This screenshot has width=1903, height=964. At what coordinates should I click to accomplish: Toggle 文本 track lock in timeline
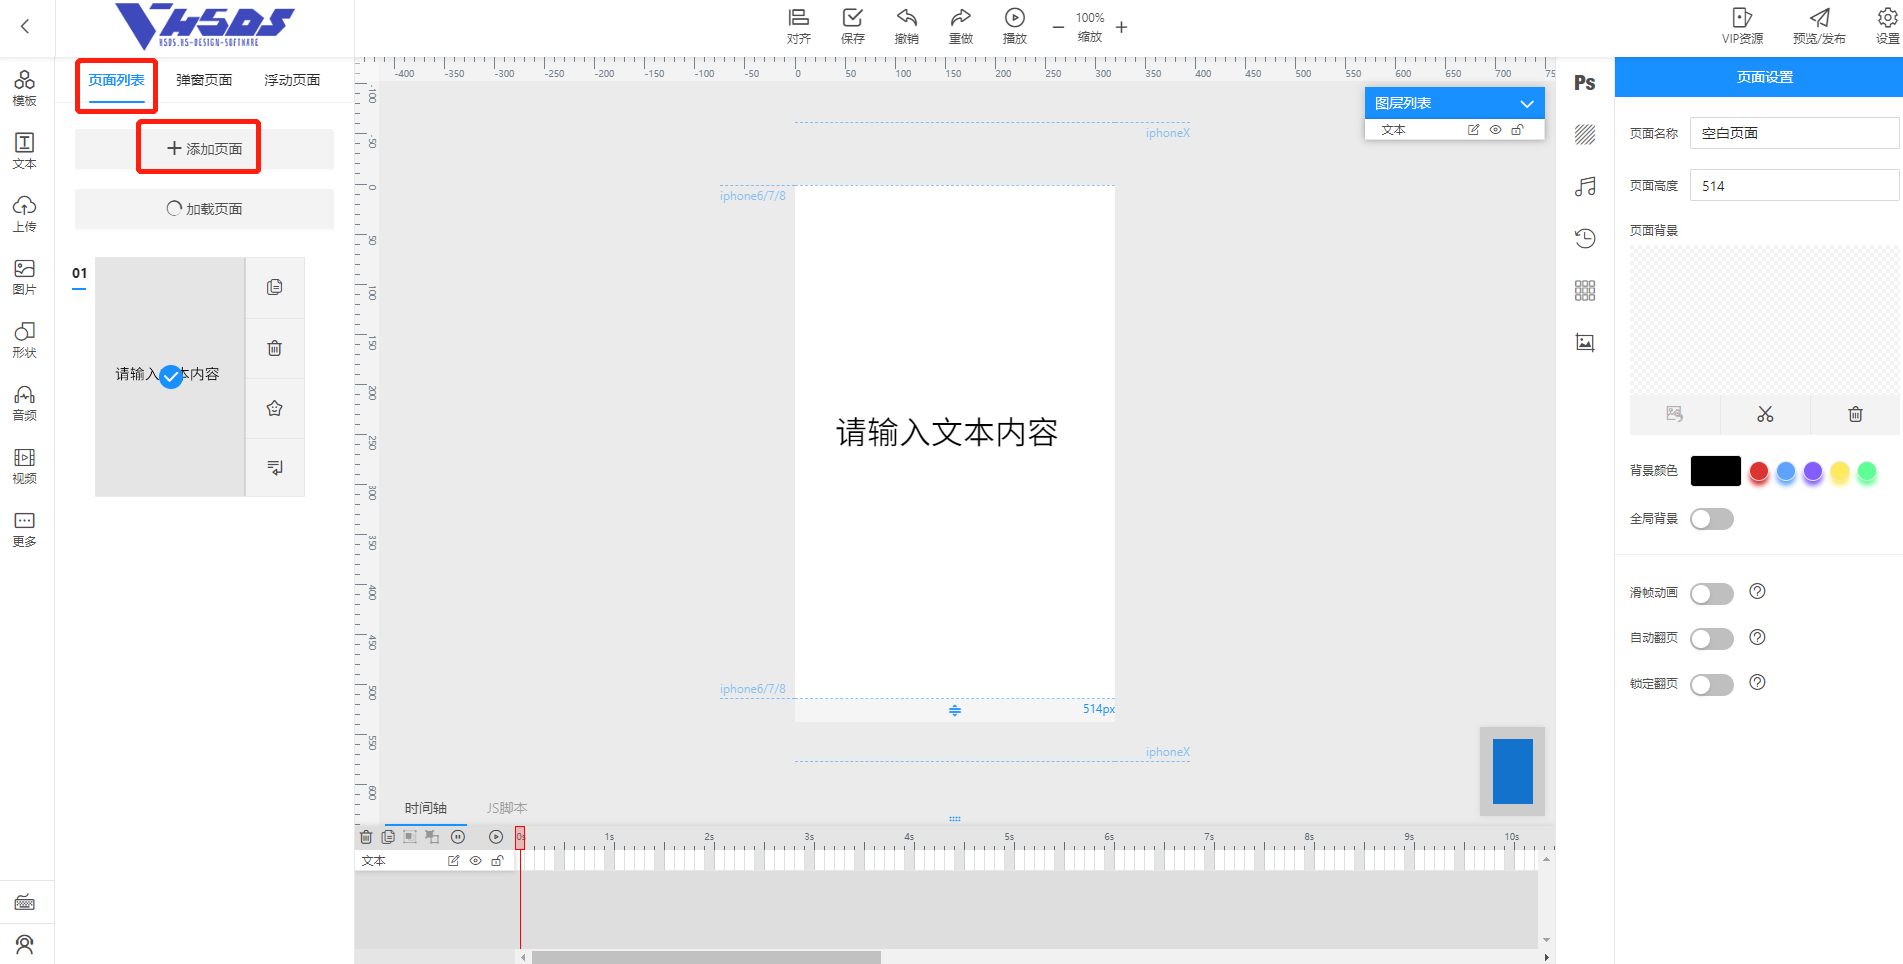pos(498,861)
